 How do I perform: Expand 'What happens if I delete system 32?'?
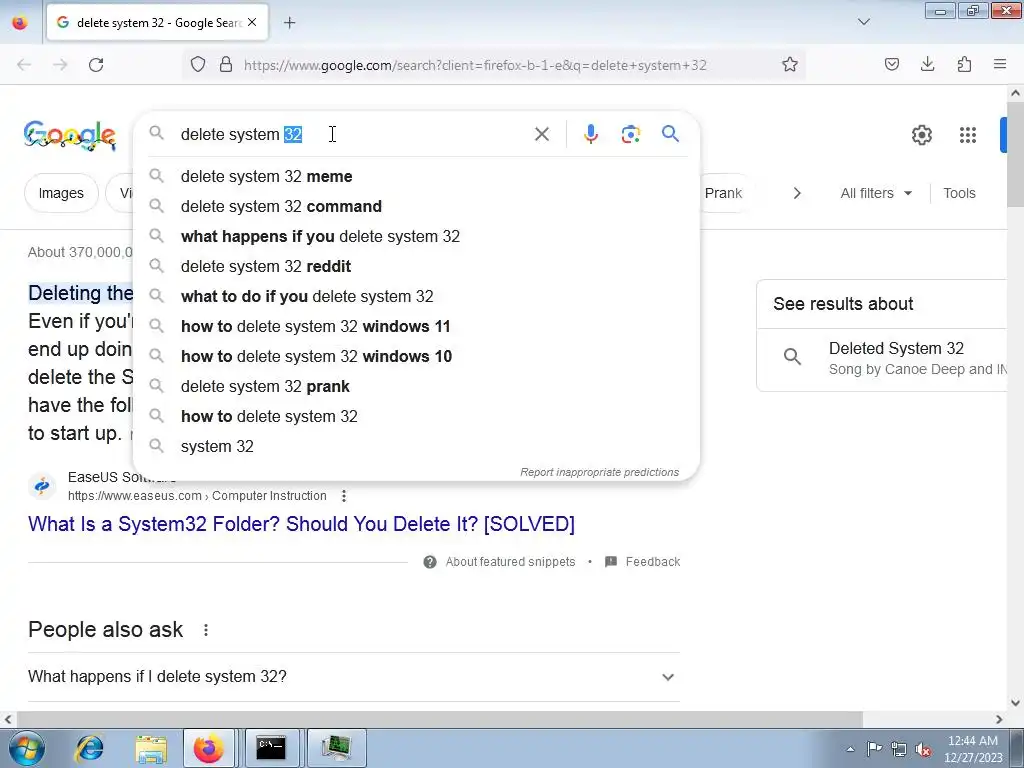354,677
